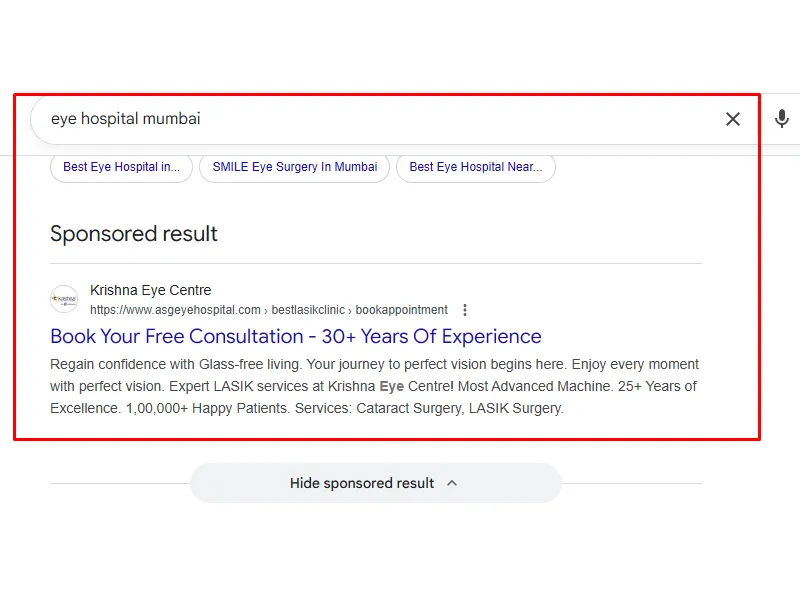
Task: Choose the "Best Eye Hospital Near..." chip
Action: pyautogui.click(x=476, y=167)
